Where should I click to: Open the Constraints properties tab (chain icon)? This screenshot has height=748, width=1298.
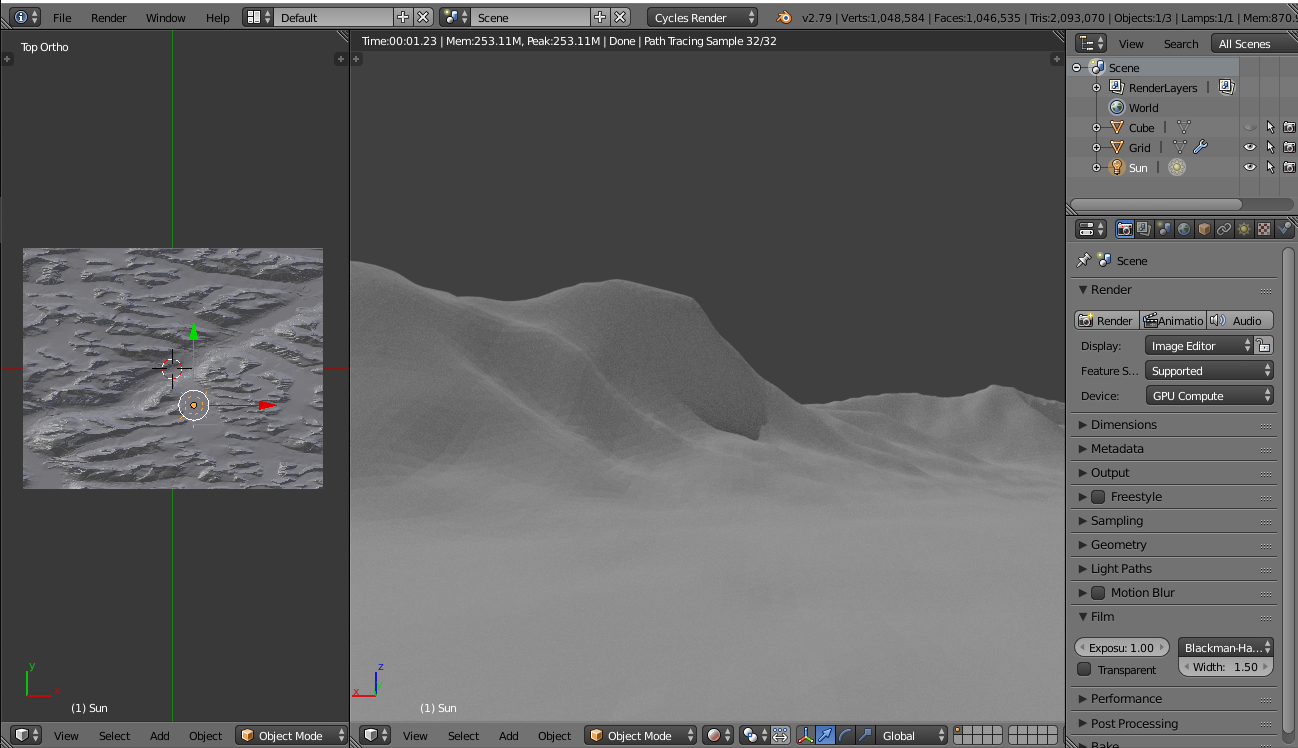click(1224, 229)
